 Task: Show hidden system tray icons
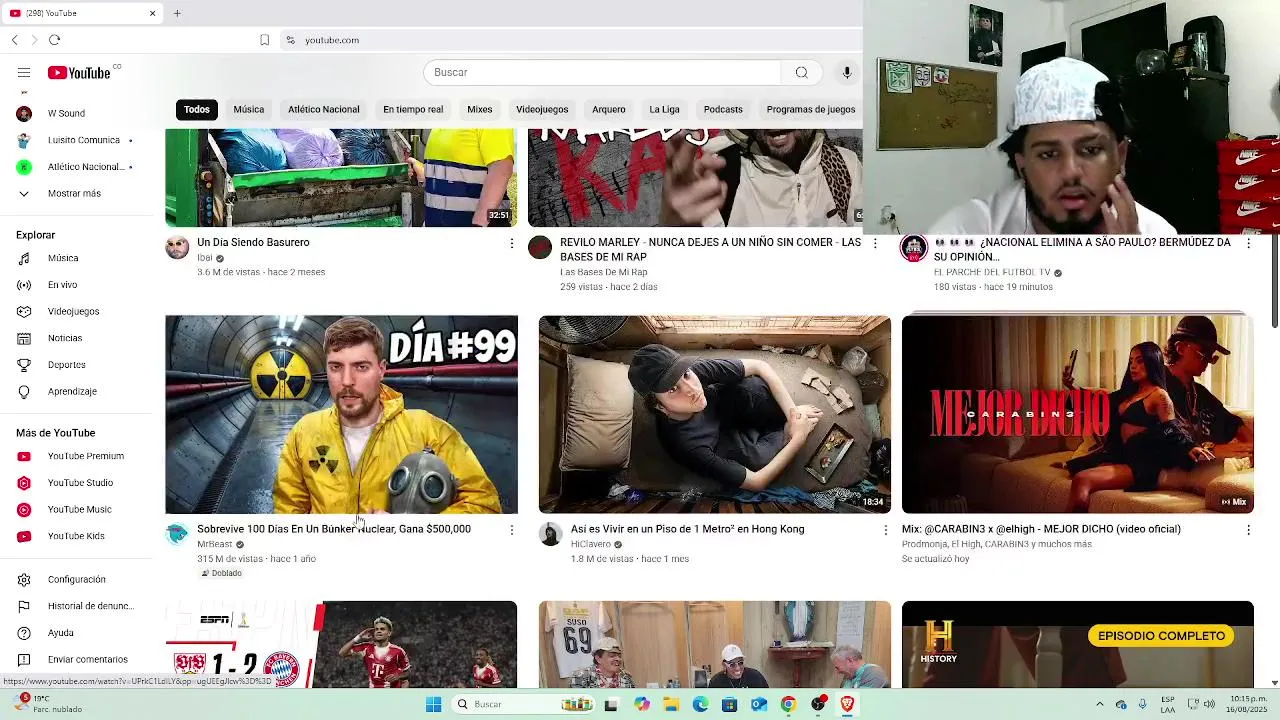point(1099,704)
